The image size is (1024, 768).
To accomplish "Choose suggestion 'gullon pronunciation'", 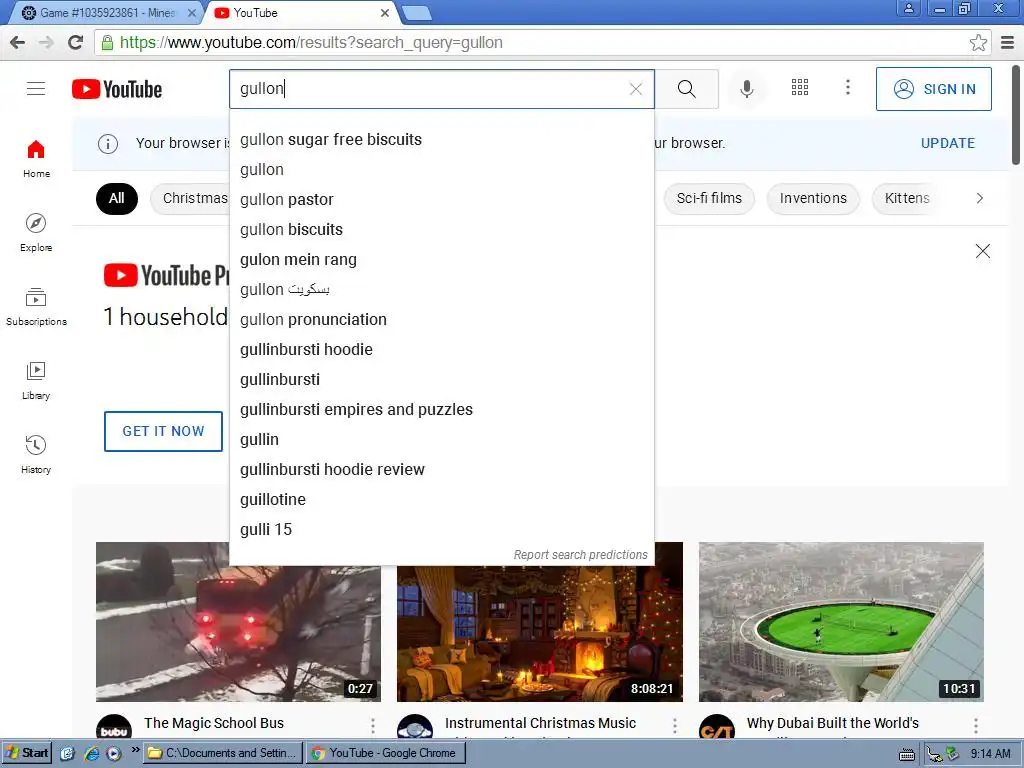I will pos(441,320).
